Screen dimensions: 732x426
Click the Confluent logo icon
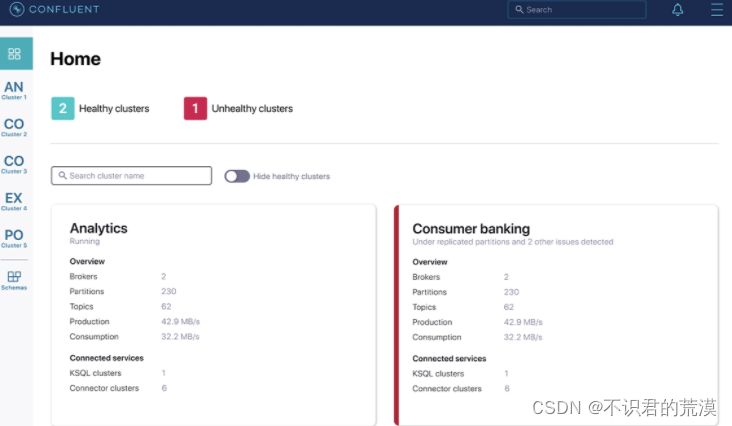pos(16,9)
